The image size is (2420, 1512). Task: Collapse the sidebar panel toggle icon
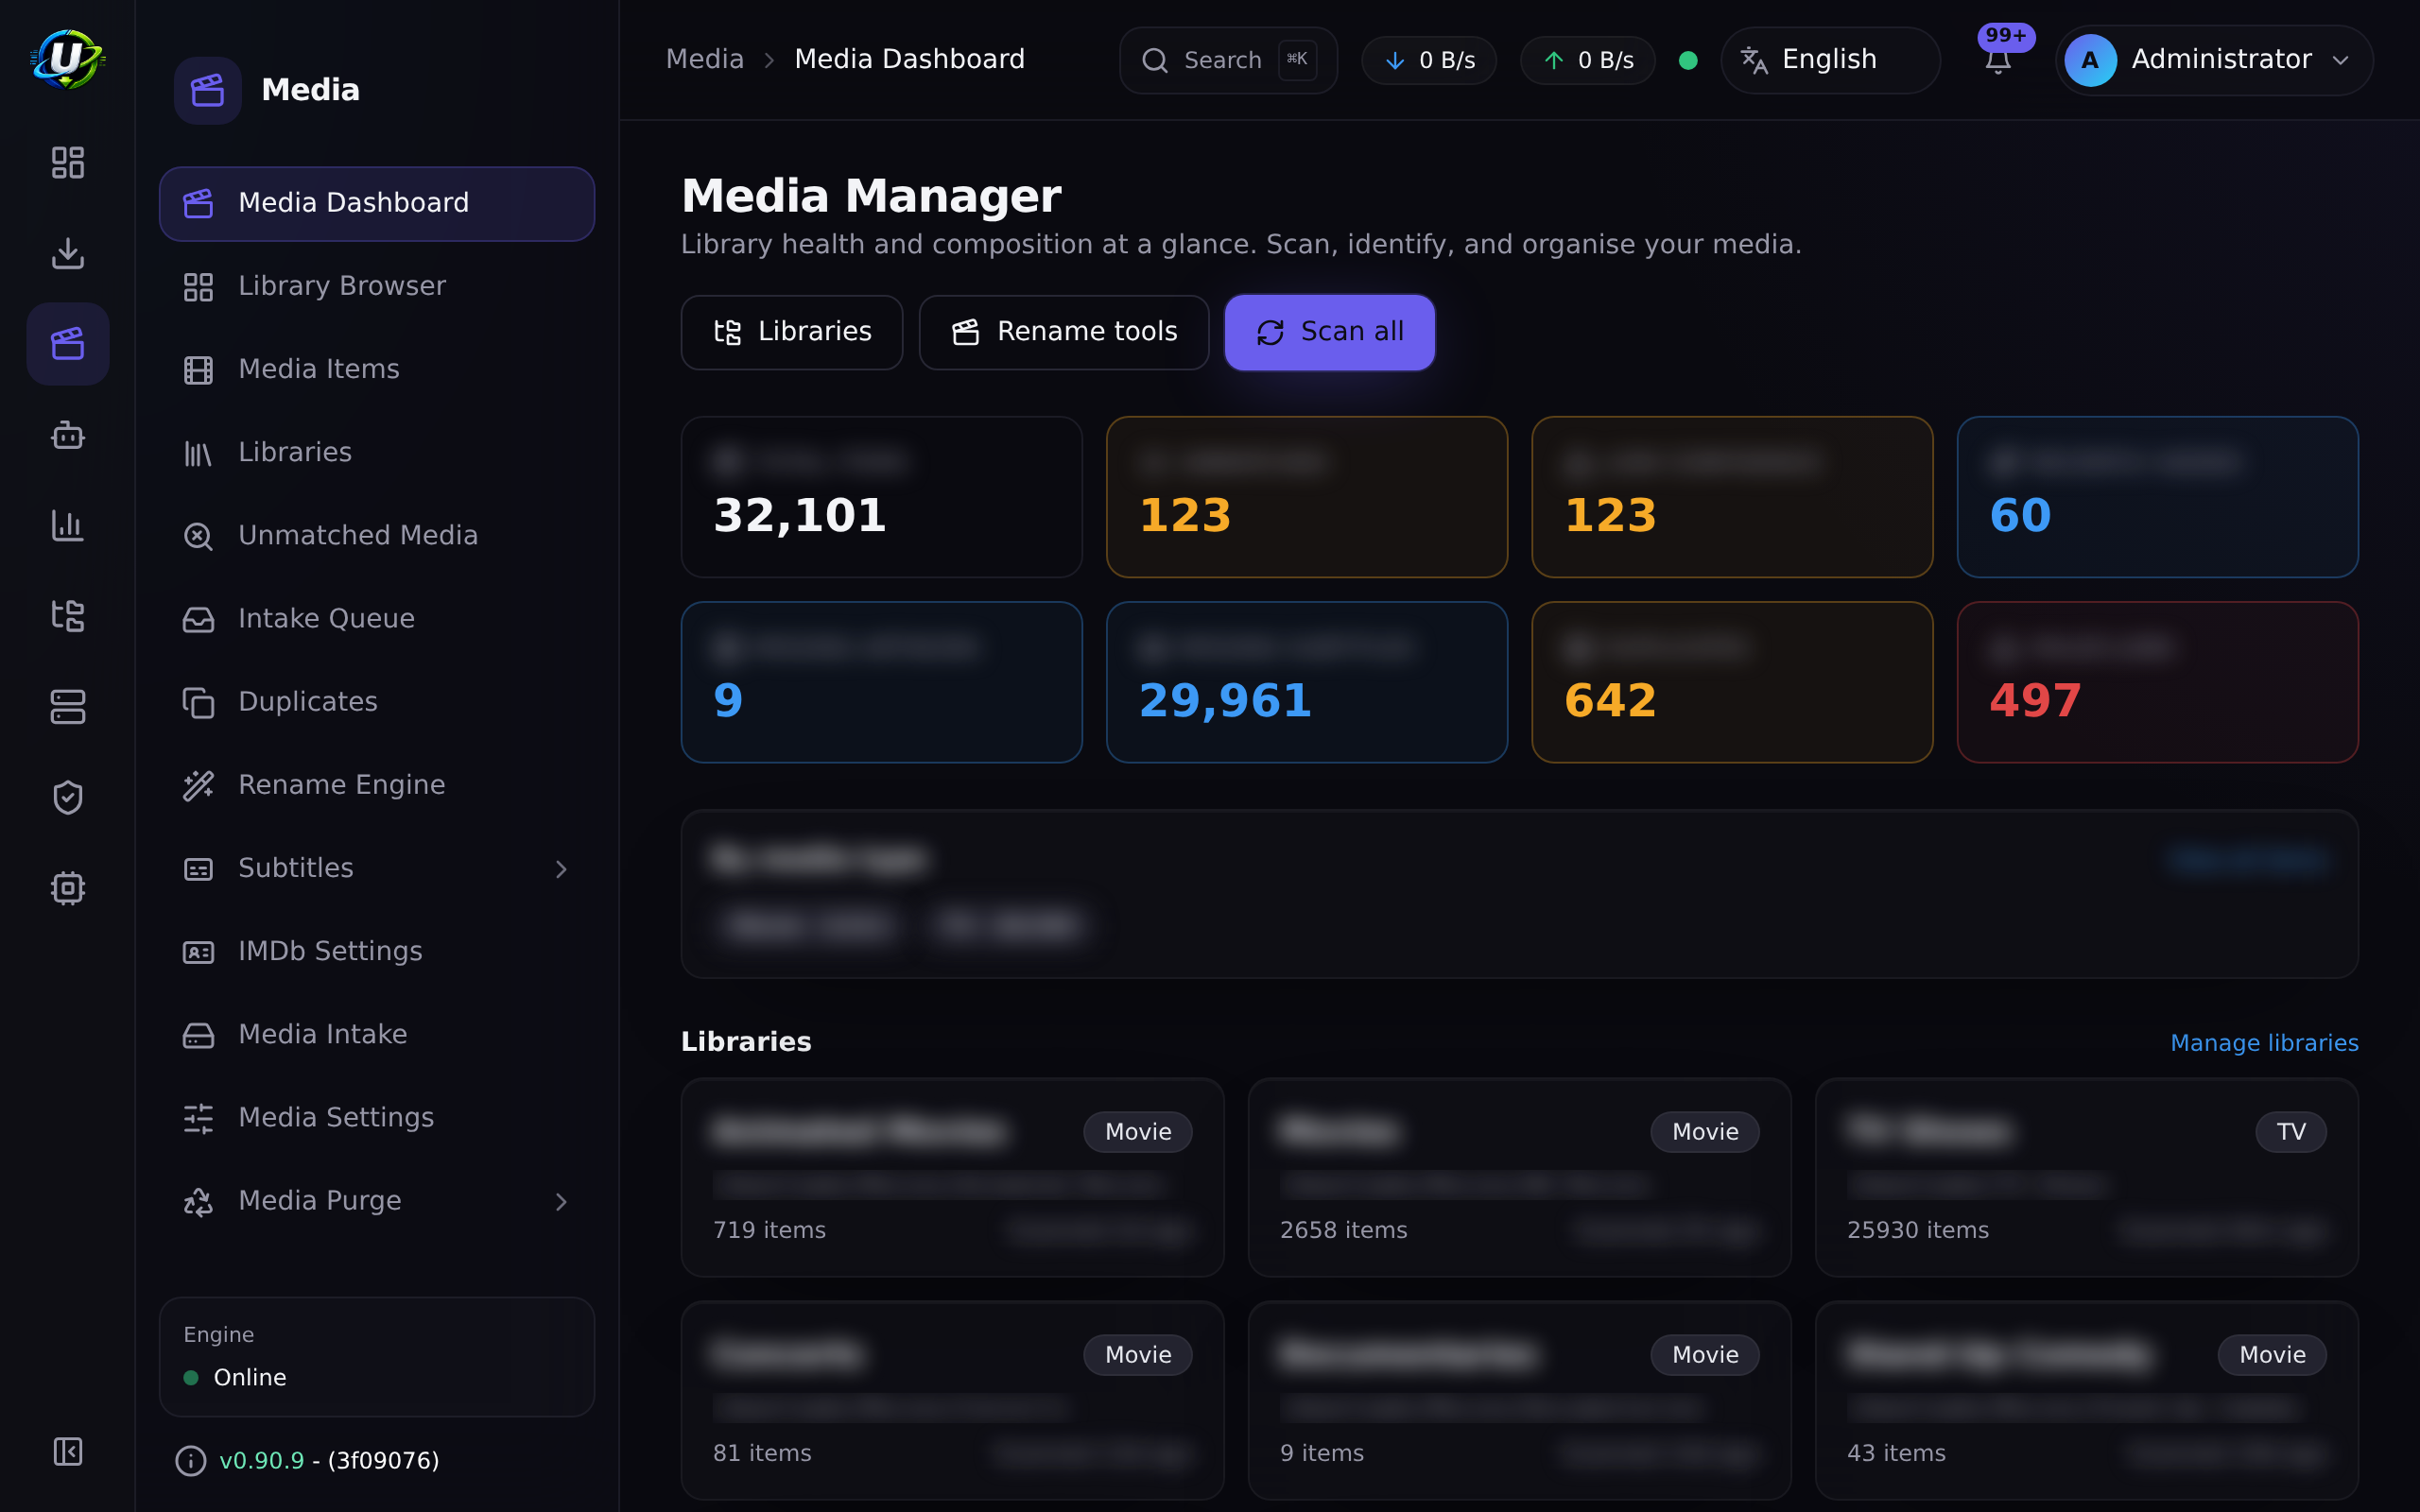tap(67, 1451)
